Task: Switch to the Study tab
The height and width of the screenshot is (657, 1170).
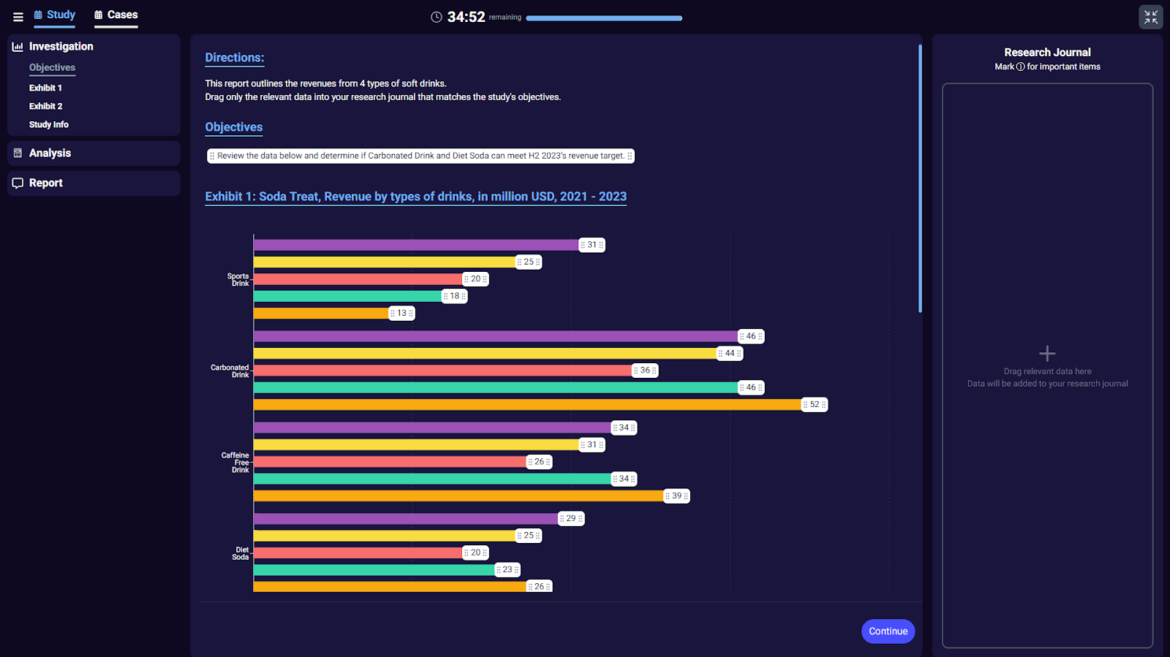Action: point(54,15)
